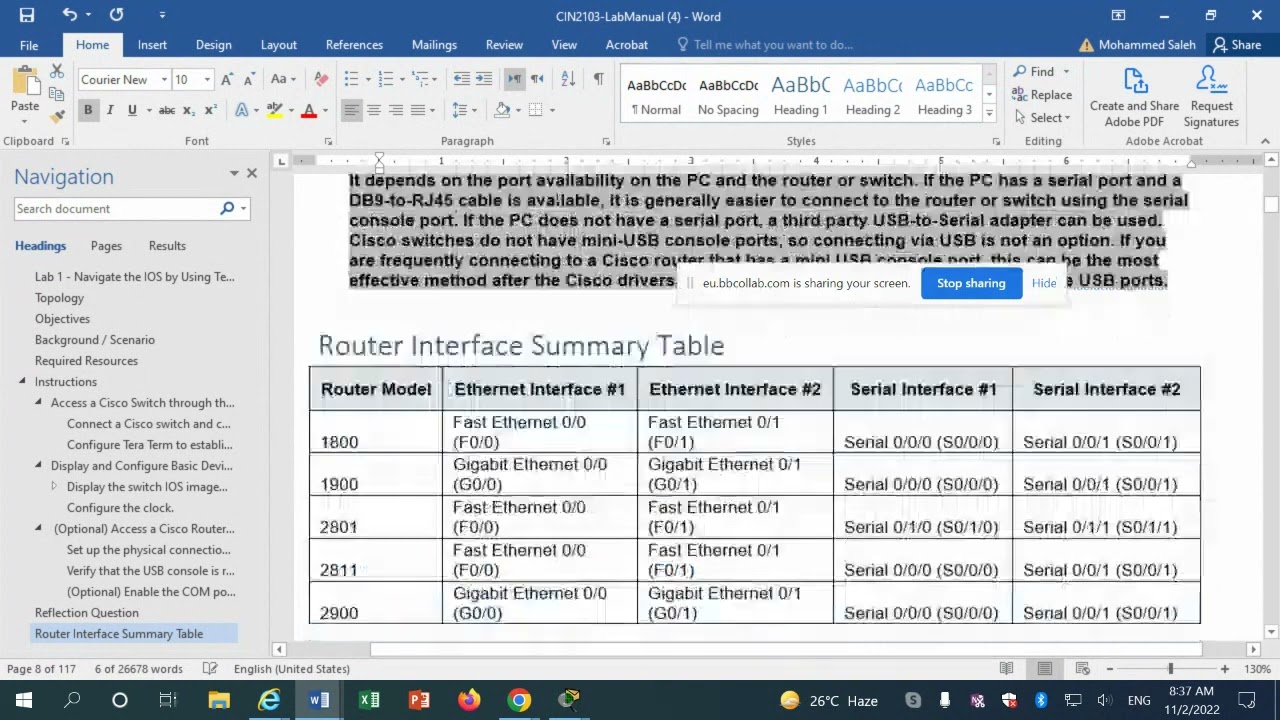This screenshot has width=1280, height=720.
Task: Adjust the zoom slider in status bar
Action: [x=1170, y=668]
